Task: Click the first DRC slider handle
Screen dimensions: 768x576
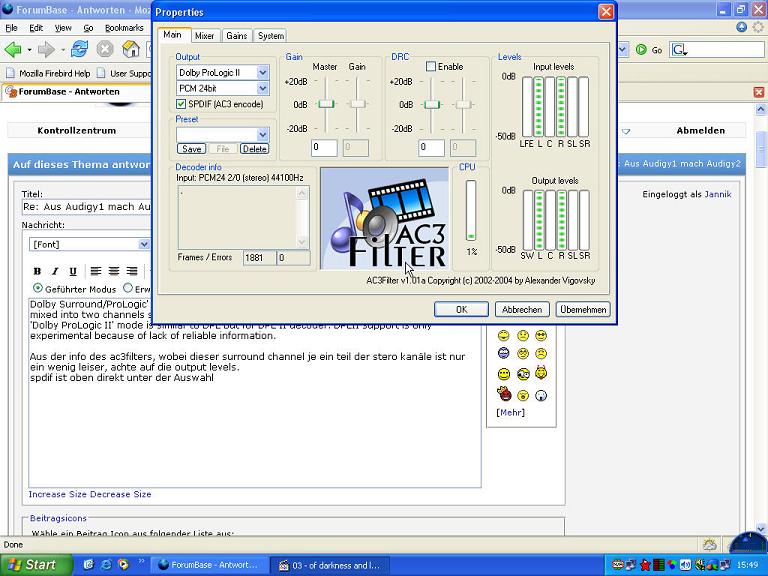Action: pos(432,104)
